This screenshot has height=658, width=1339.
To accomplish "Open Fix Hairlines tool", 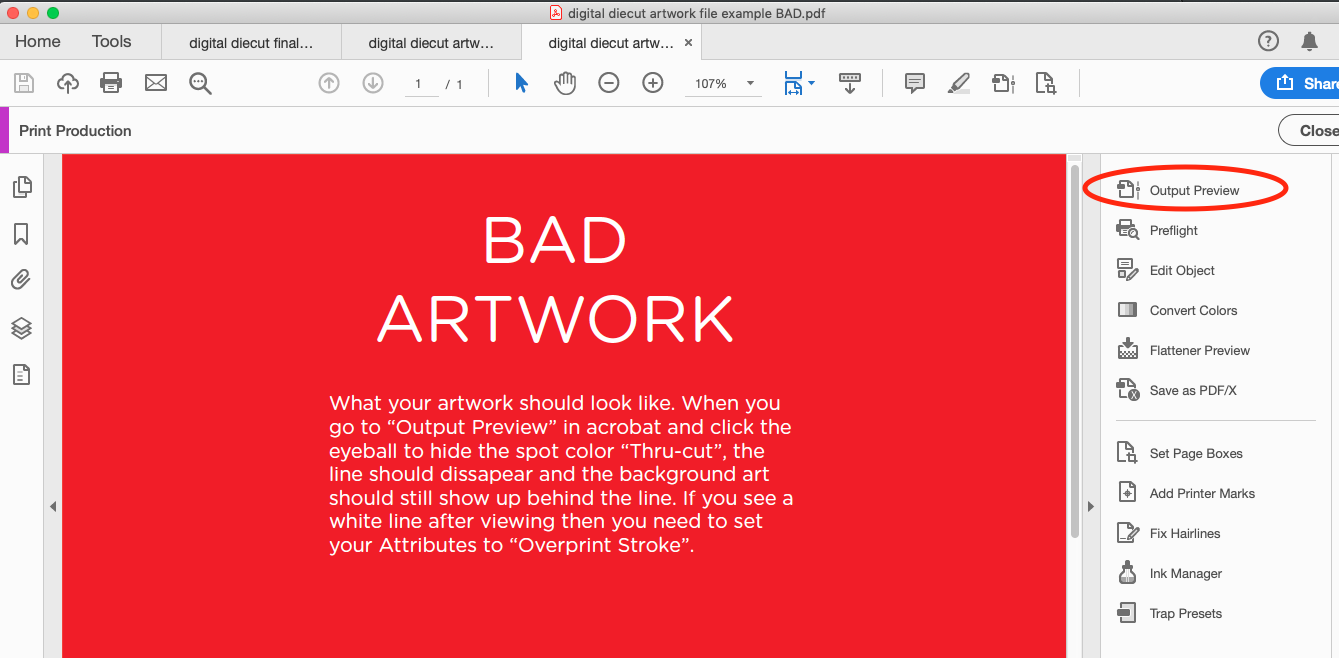I will click(x=1169, y=533).
